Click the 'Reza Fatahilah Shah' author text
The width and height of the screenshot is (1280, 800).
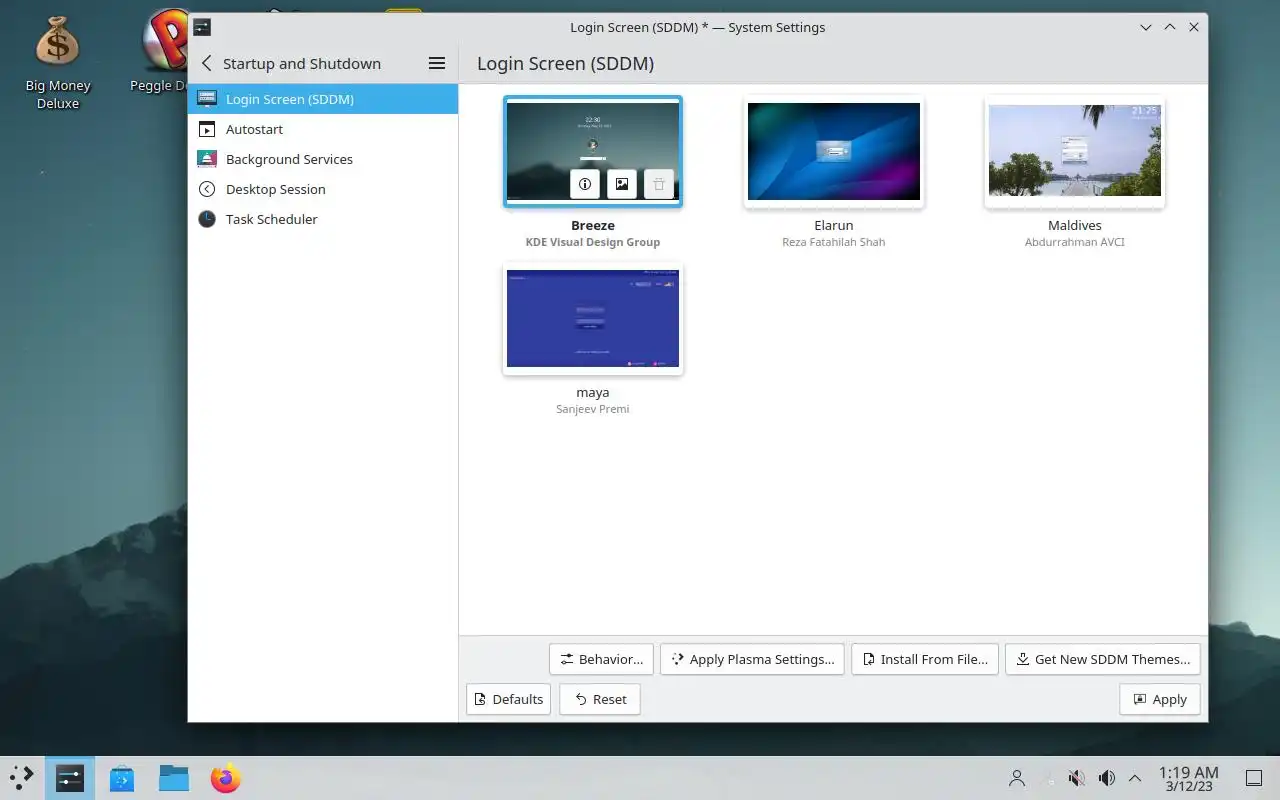pos(834,242)
